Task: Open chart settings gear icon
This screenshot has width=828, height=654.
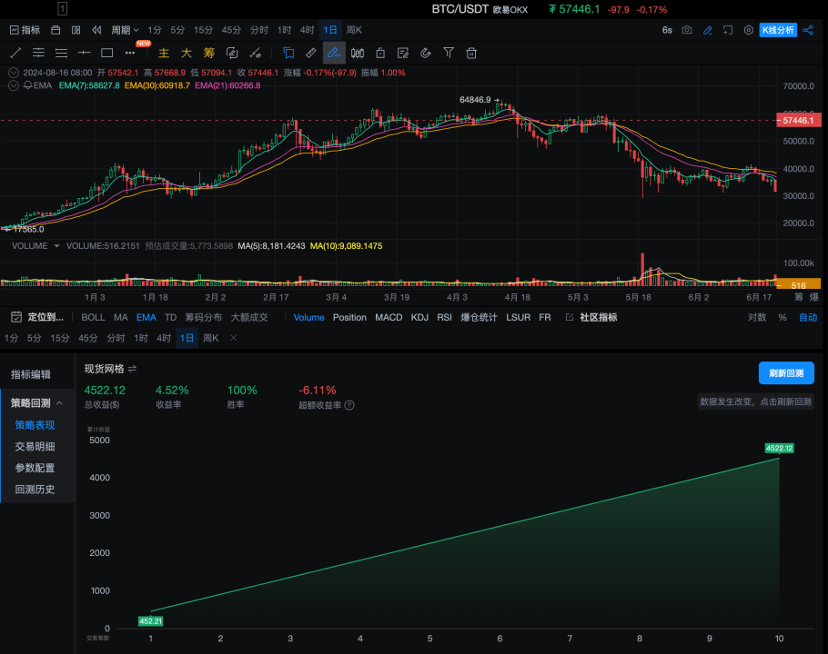Action: [x=748, y=30]
